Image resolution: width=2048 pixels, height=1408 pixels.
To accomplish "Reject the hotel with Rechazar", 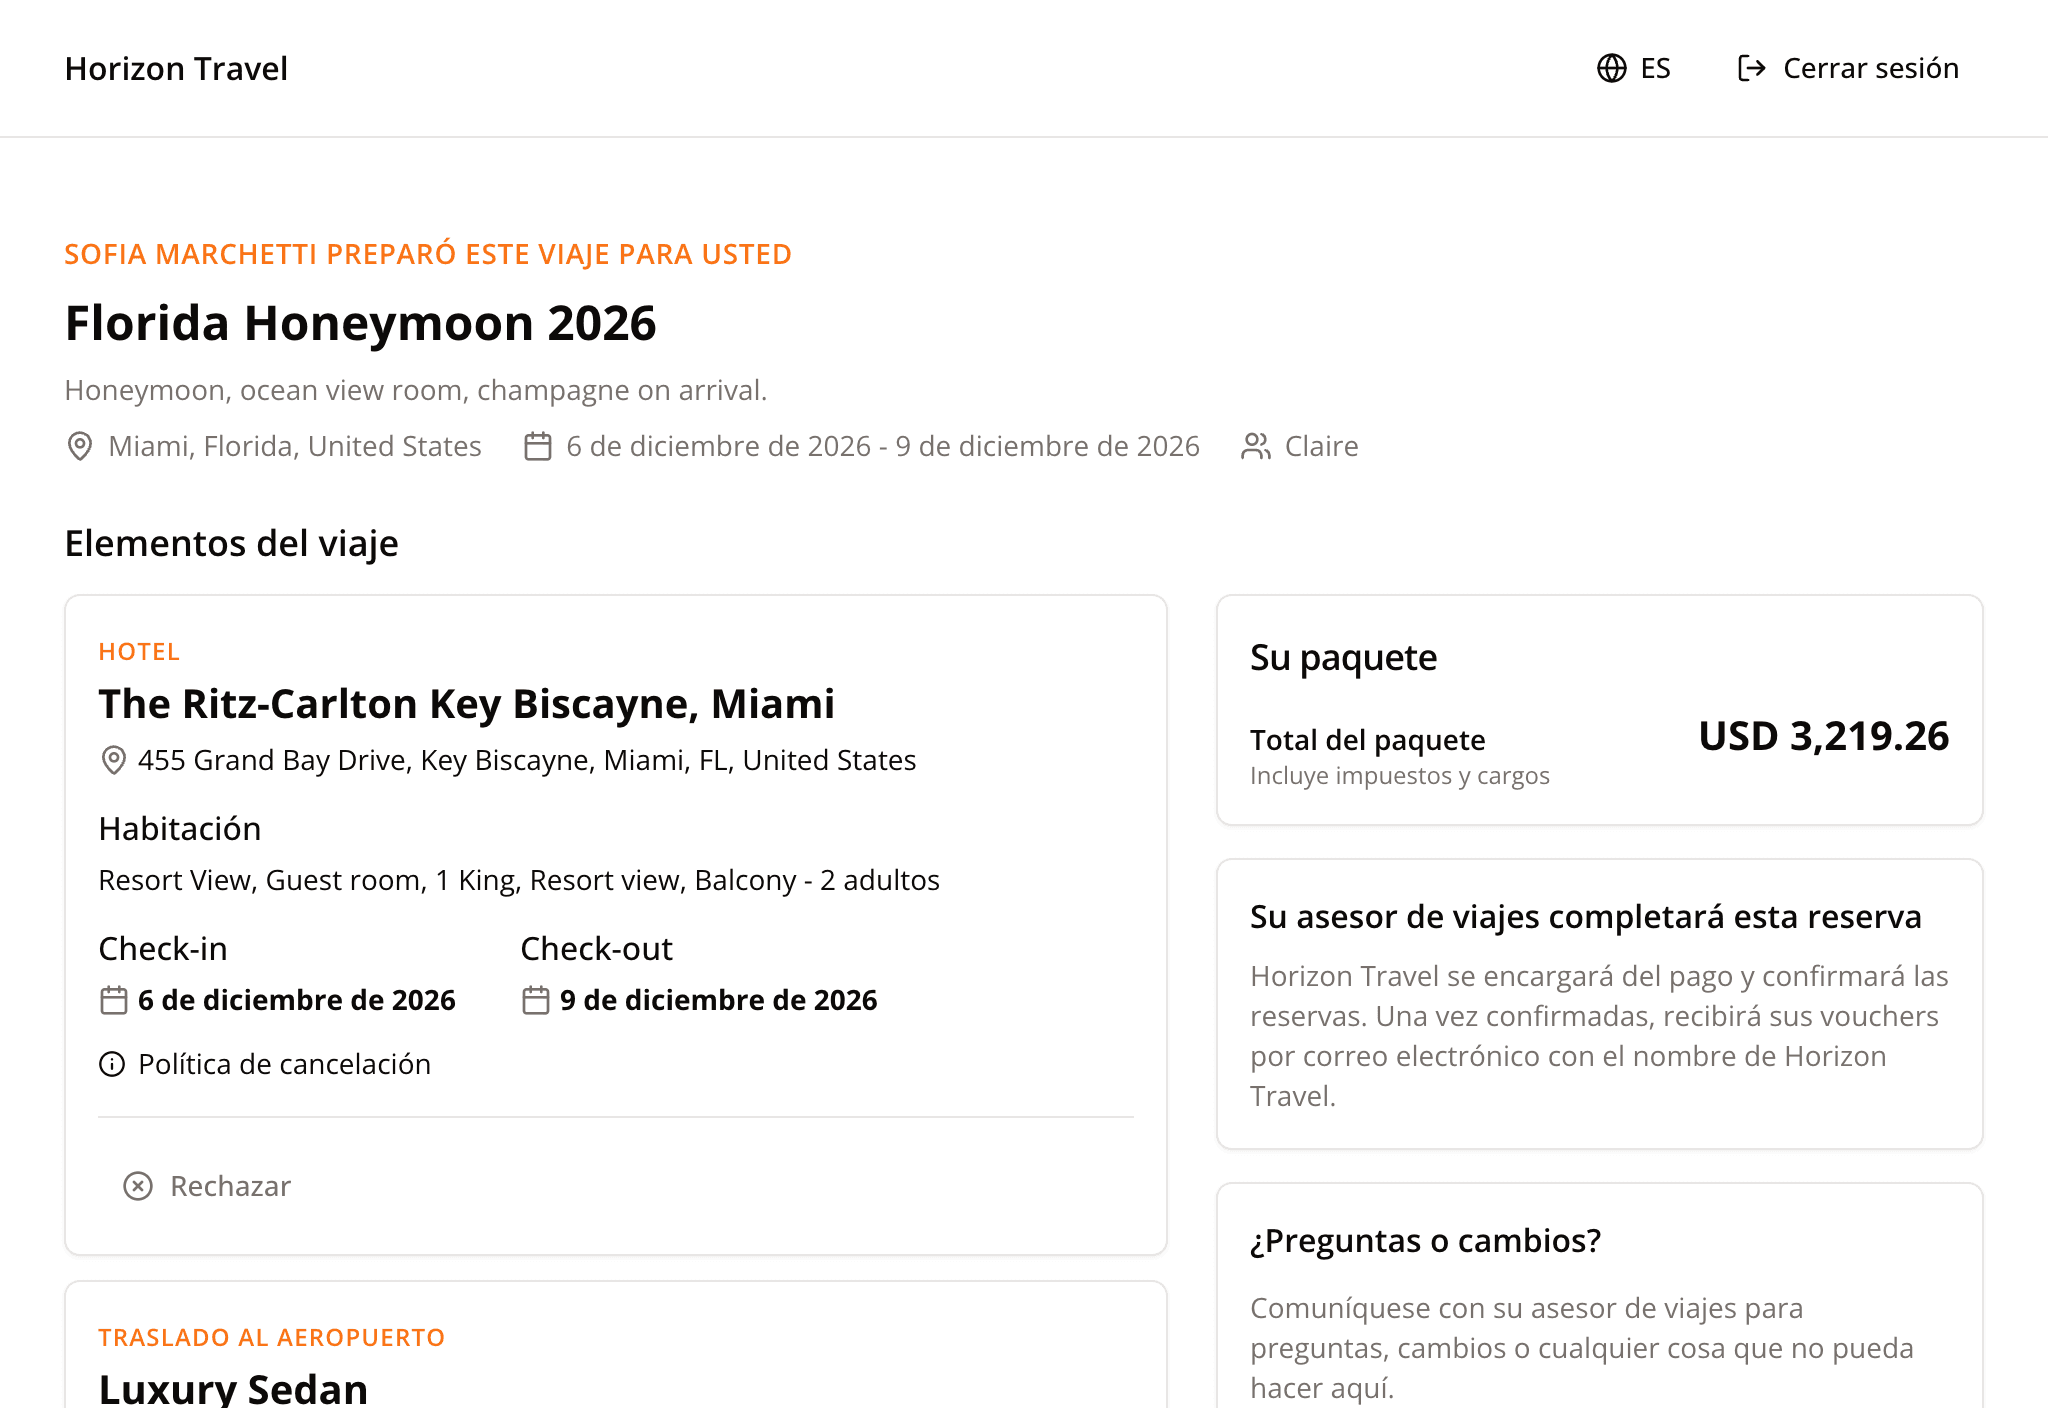I will (x=207, y=1186).
